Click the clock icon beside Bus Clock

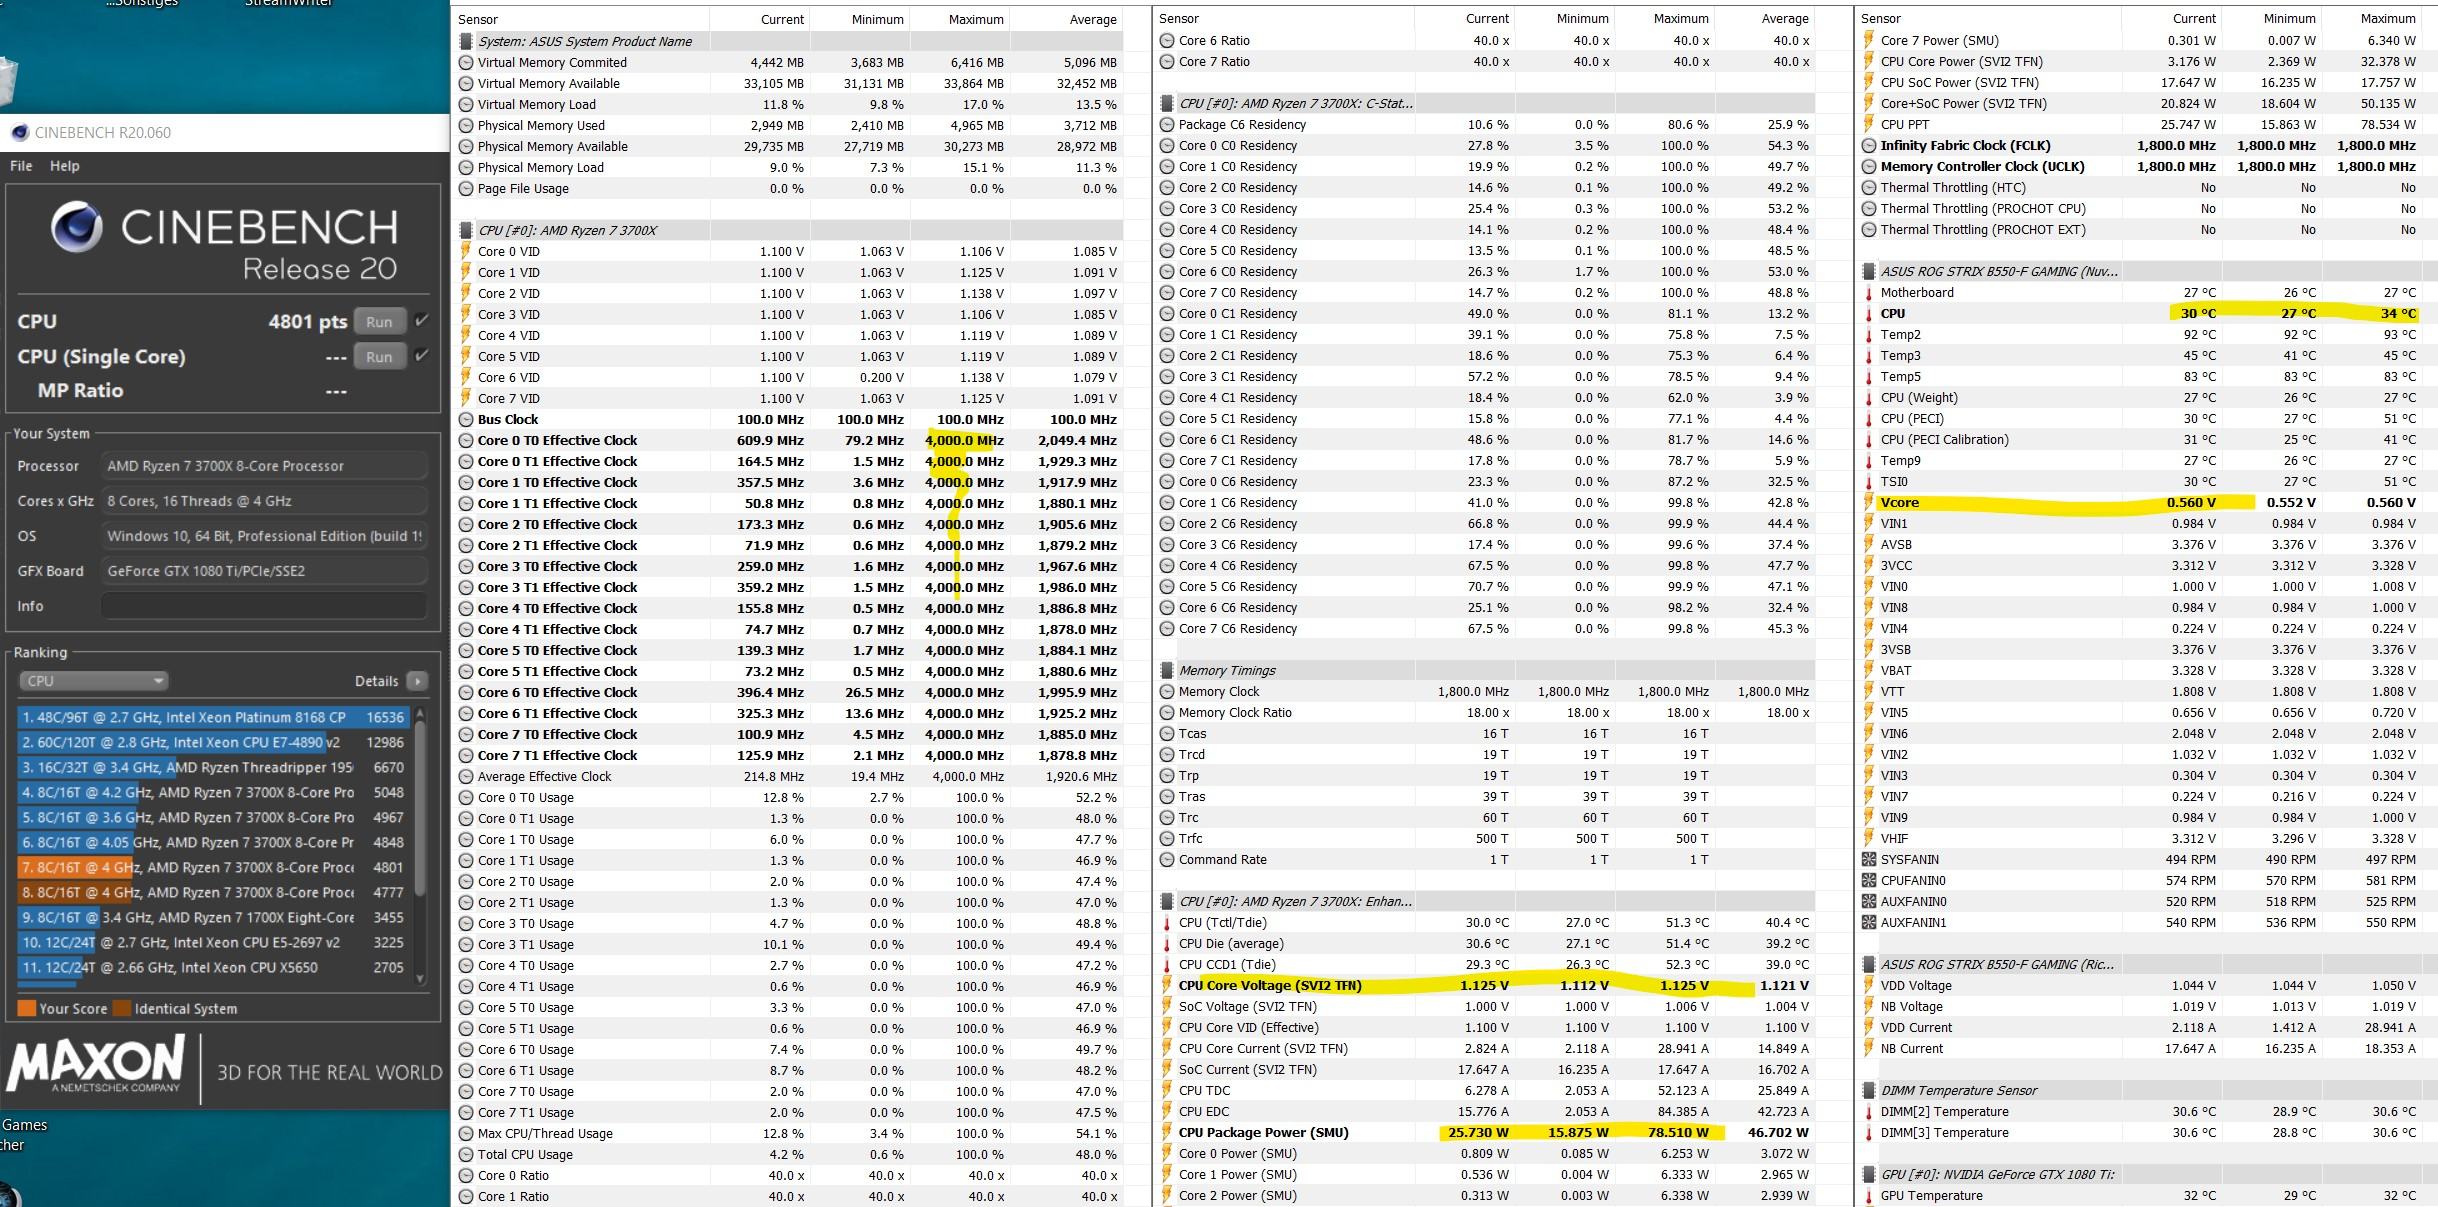(465, 419)
